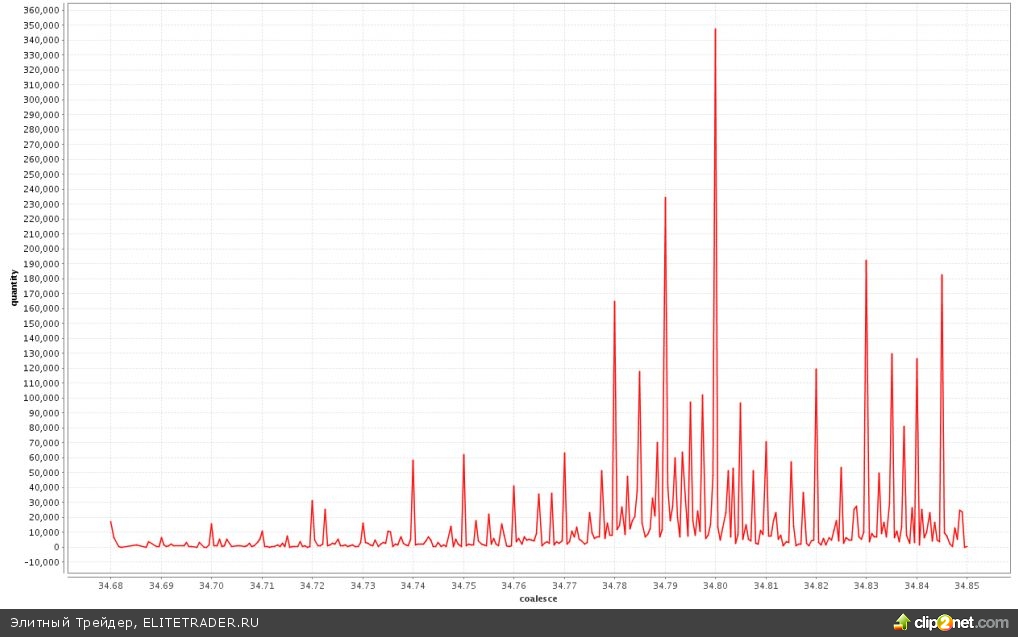Image resolution: width=1018 pixels, height=637 pixels.
Task: Click the -10,000 y-axis tick label
Action: pyautogui.click(x=42, y=562)
